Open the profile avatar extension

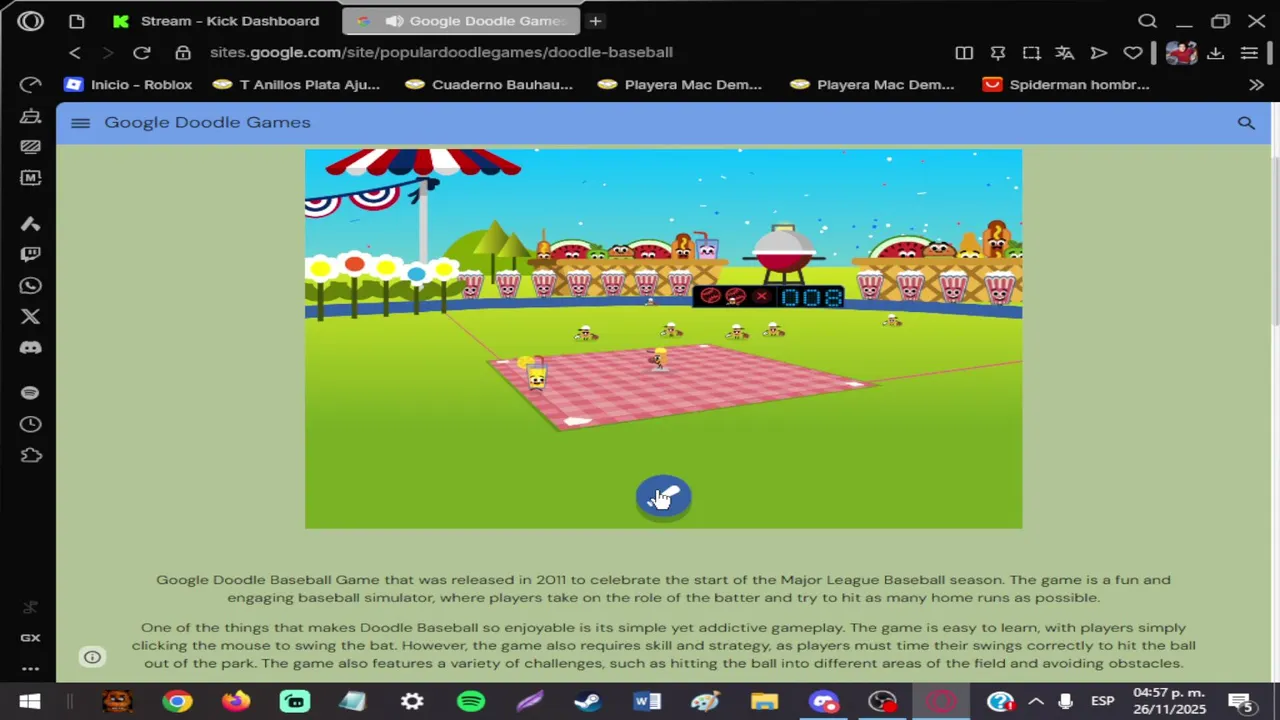1181,52
